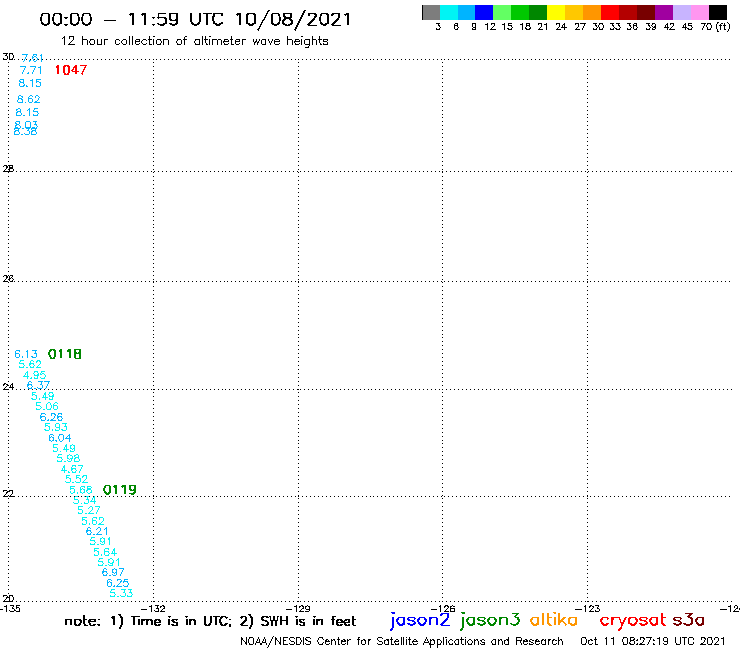
Task: Click the pure blue swatch in the legend
Action: point(484,12)
